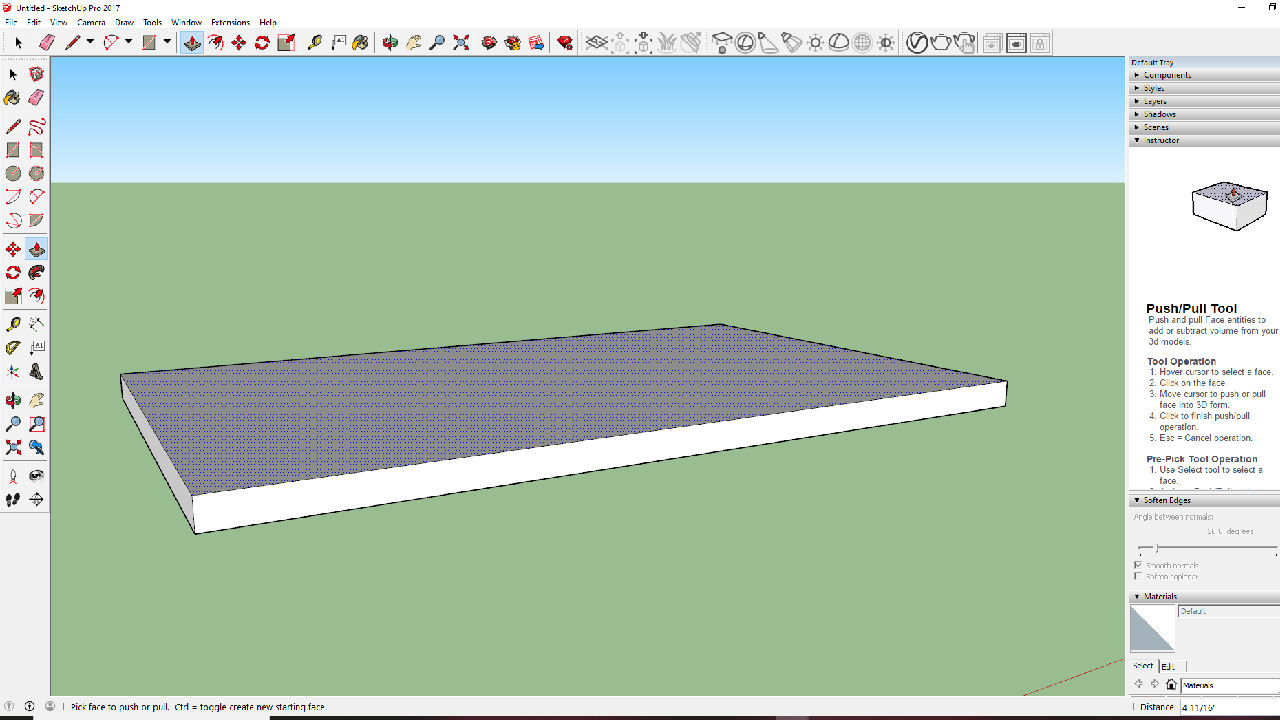Expand the Scenes tray panel

tap(1204, 127)
